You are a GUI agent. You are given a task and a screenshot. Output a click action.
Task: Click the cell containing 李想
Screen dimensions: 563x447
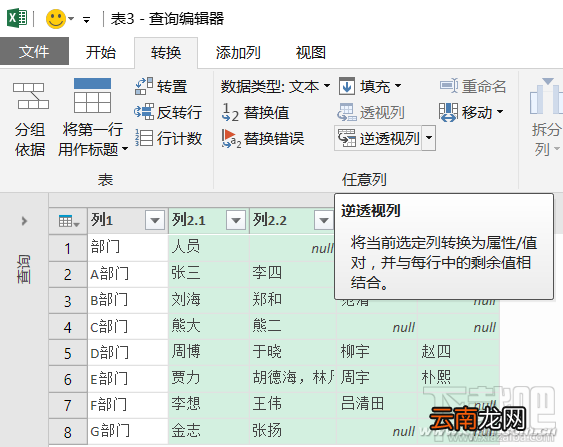point(209,405)
